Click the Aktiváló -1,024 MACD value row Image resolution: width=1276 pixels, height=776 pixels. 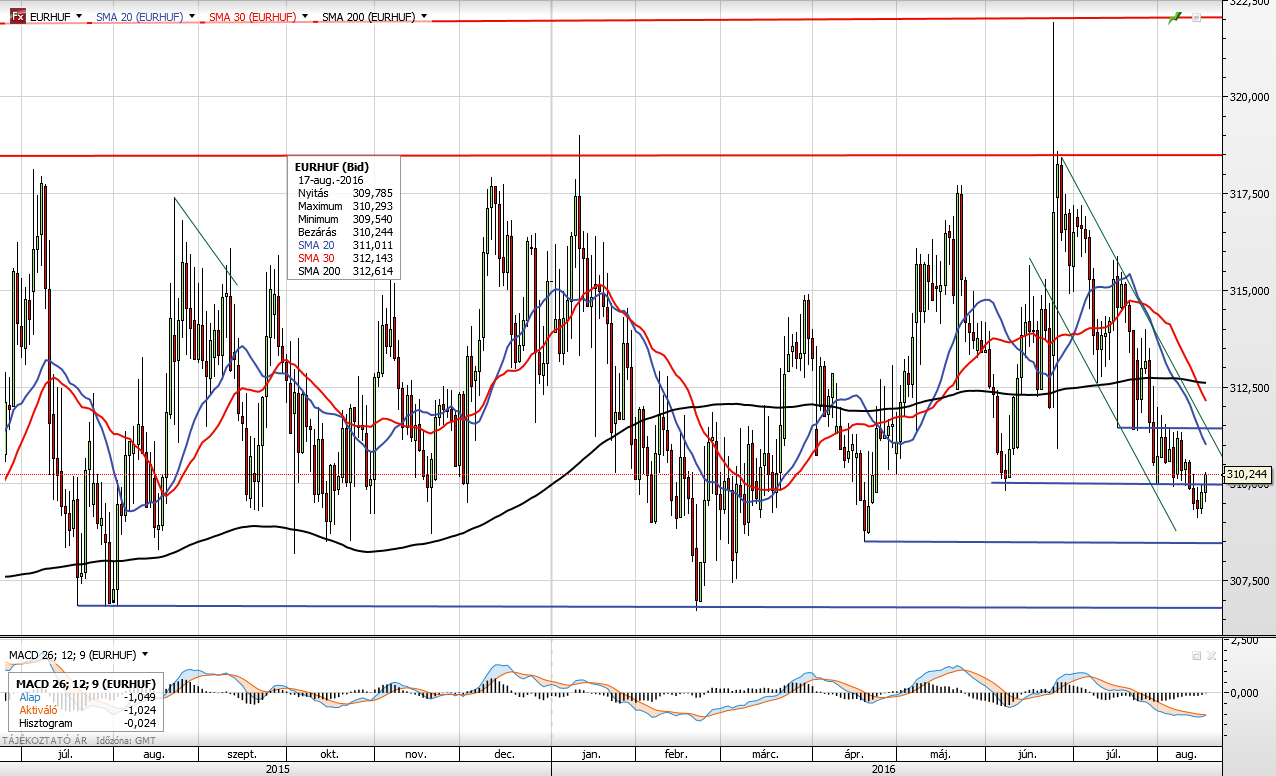pyautogui.click(x=86, y=710)
